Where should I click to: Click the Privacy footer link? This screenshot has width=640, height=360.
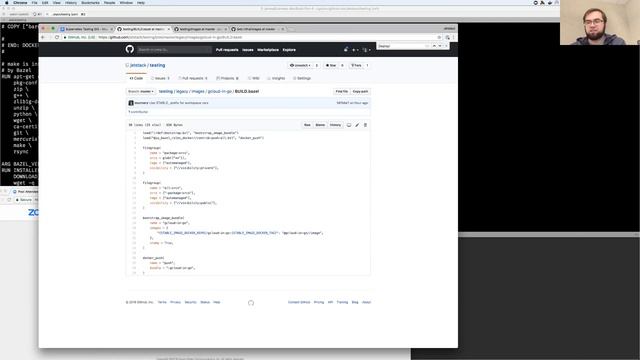click(x=176, y=302)
